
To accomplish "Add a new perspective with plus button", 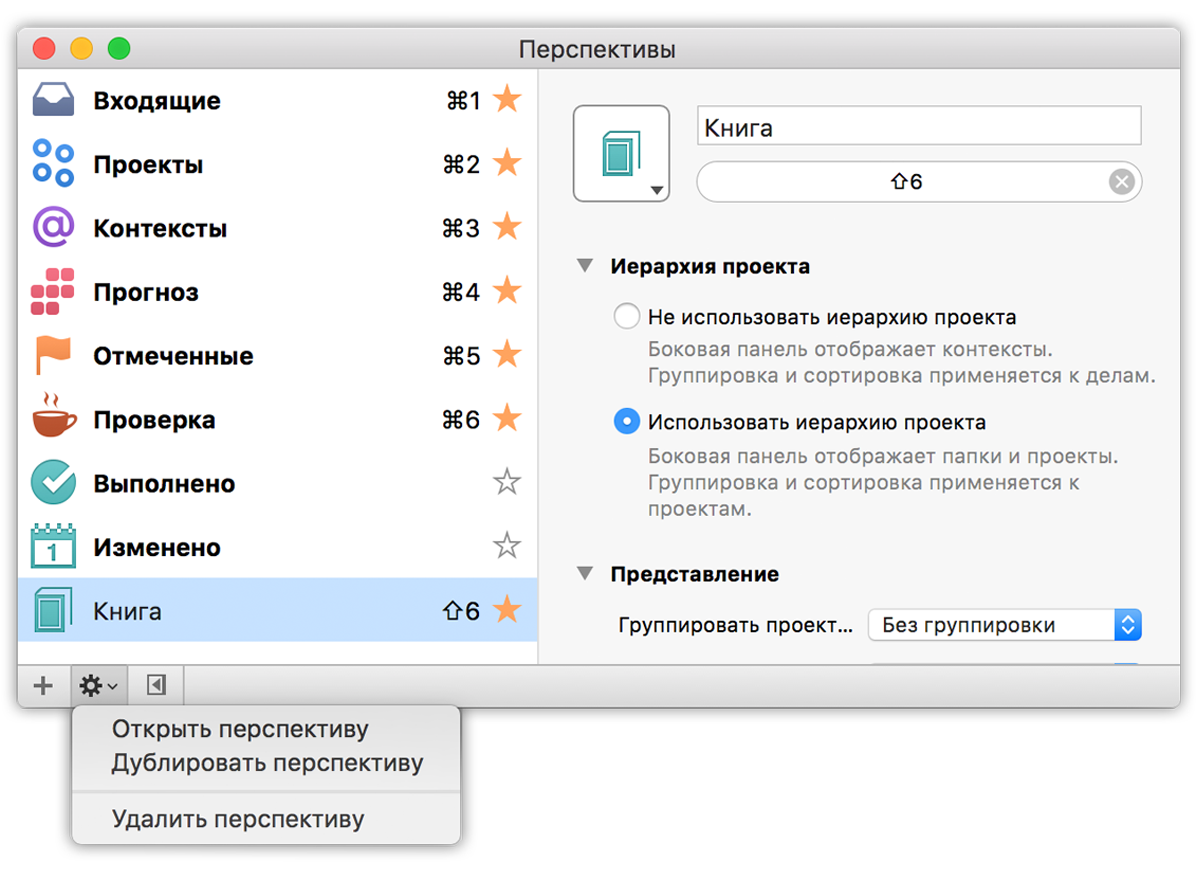I will [44, 685].
